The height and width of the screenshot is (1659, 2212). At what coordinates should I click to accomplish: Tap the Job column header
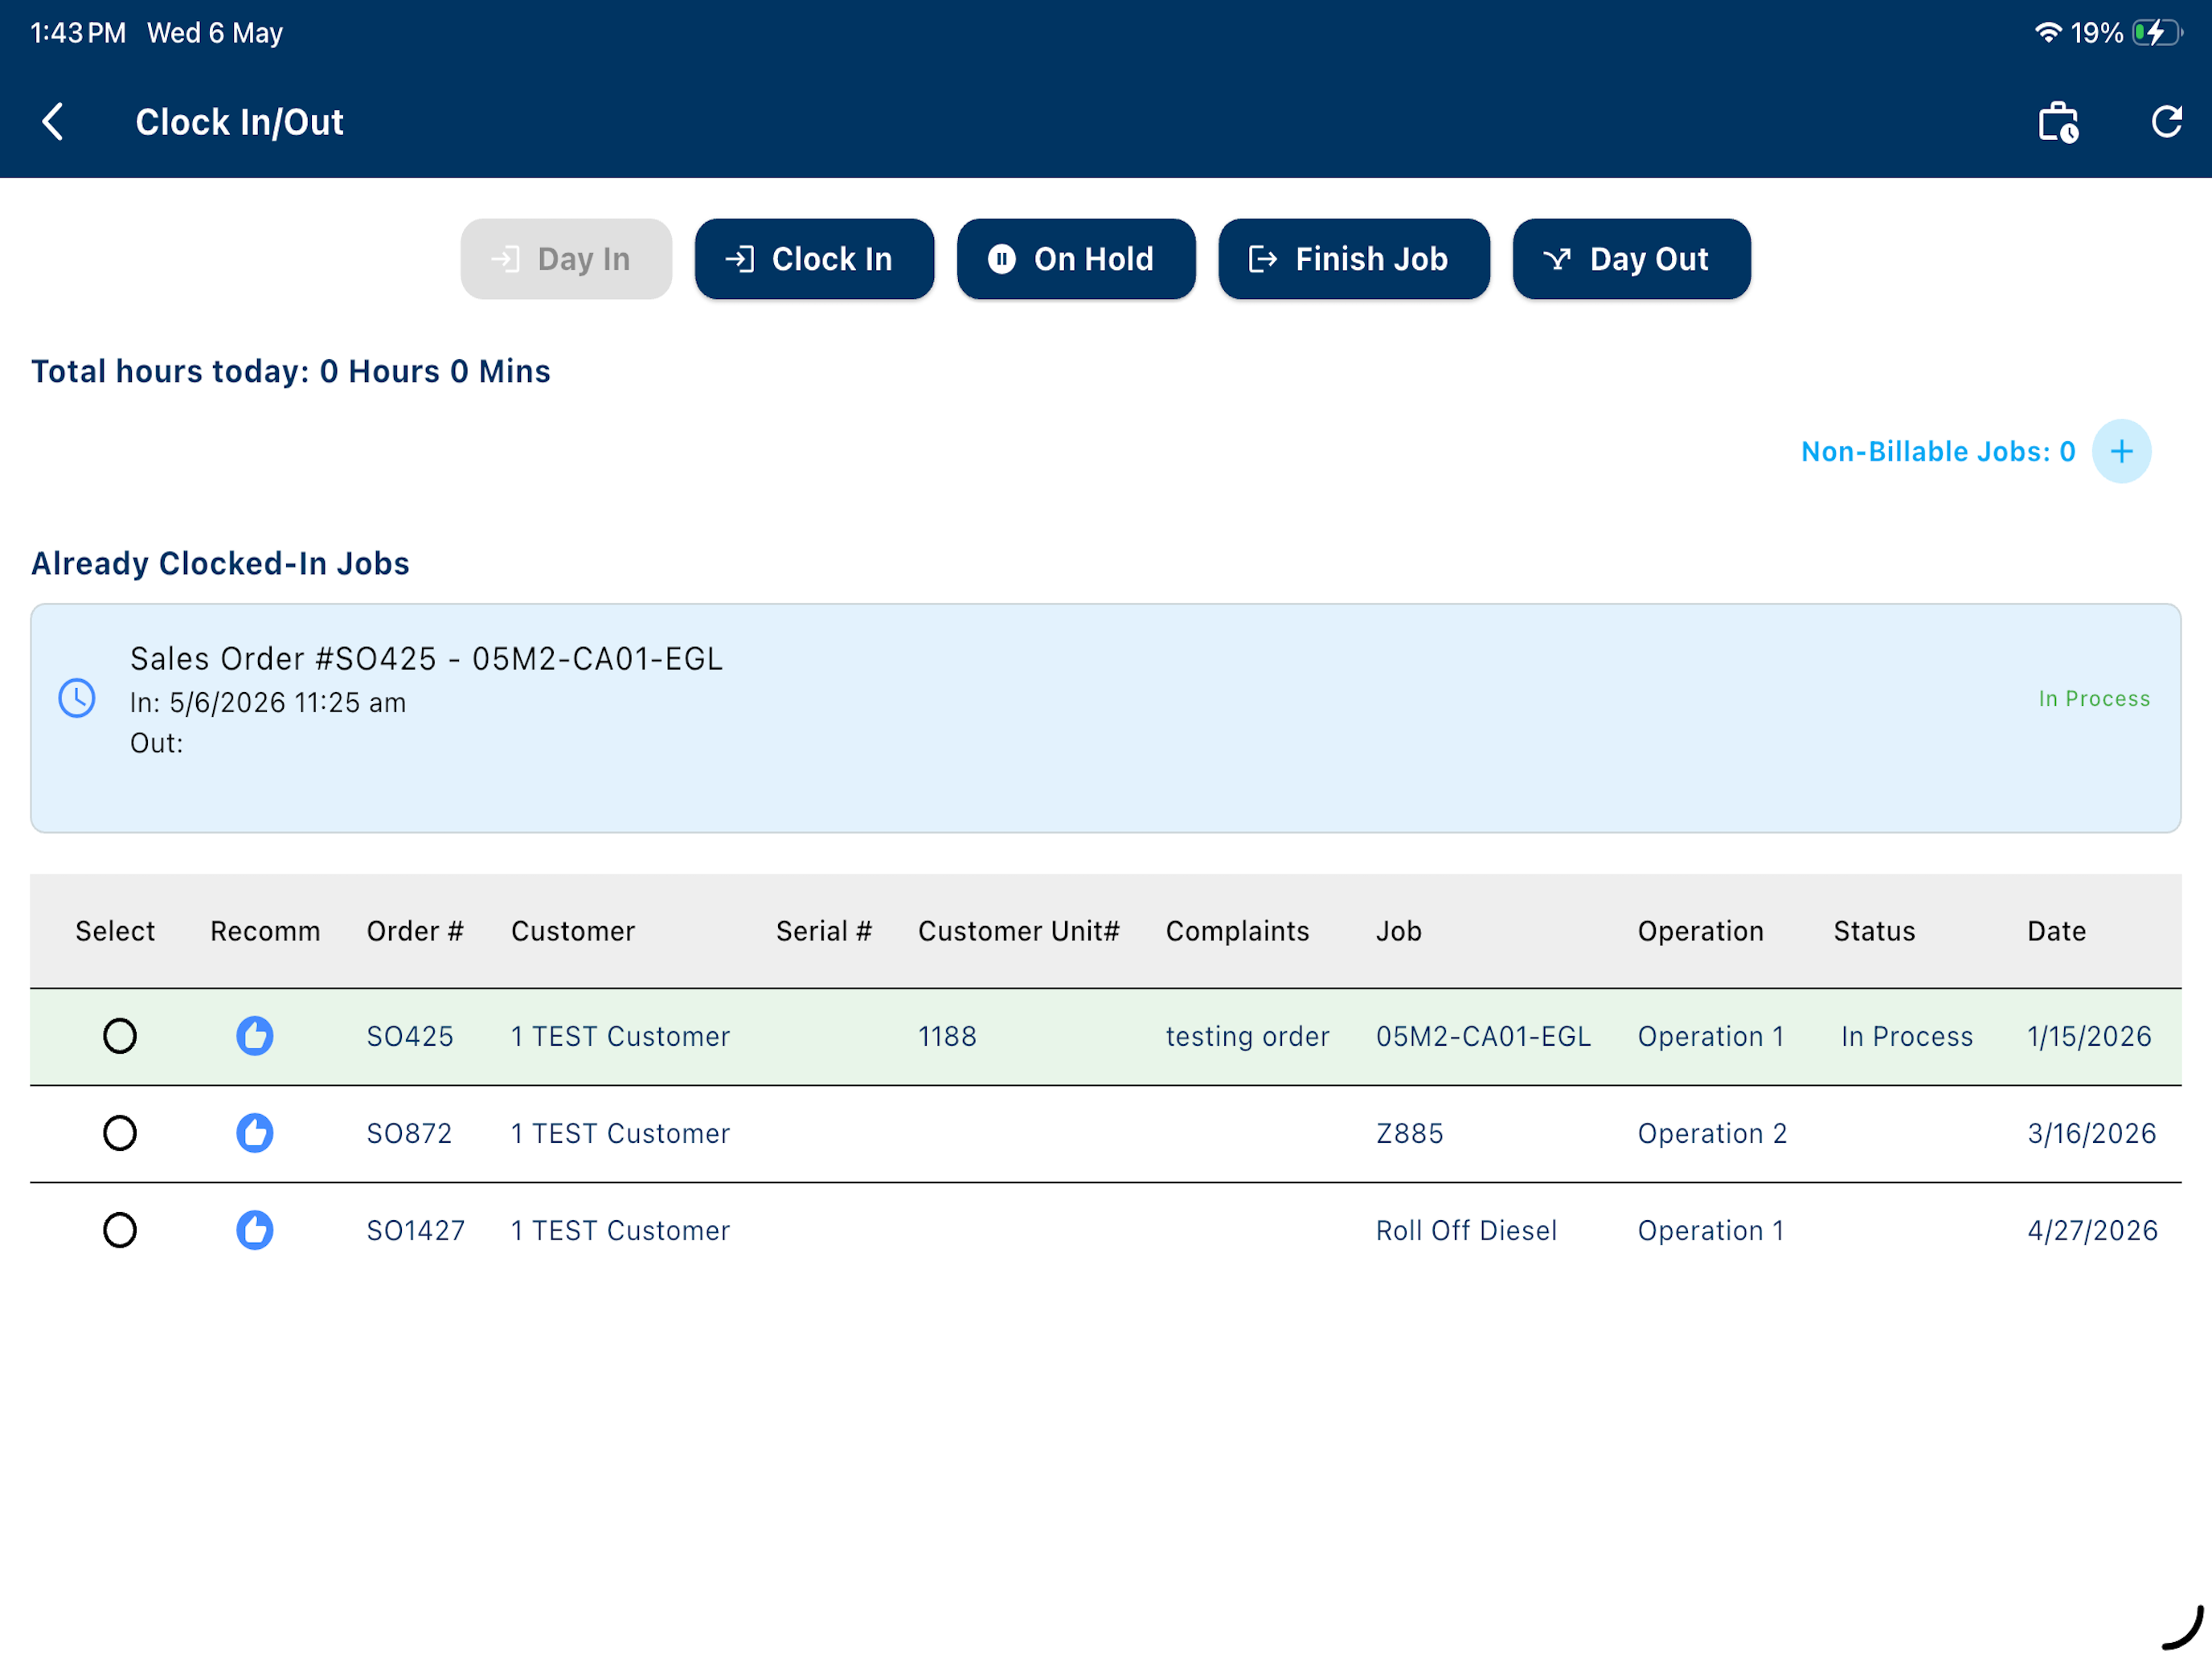click(1398, 931)
